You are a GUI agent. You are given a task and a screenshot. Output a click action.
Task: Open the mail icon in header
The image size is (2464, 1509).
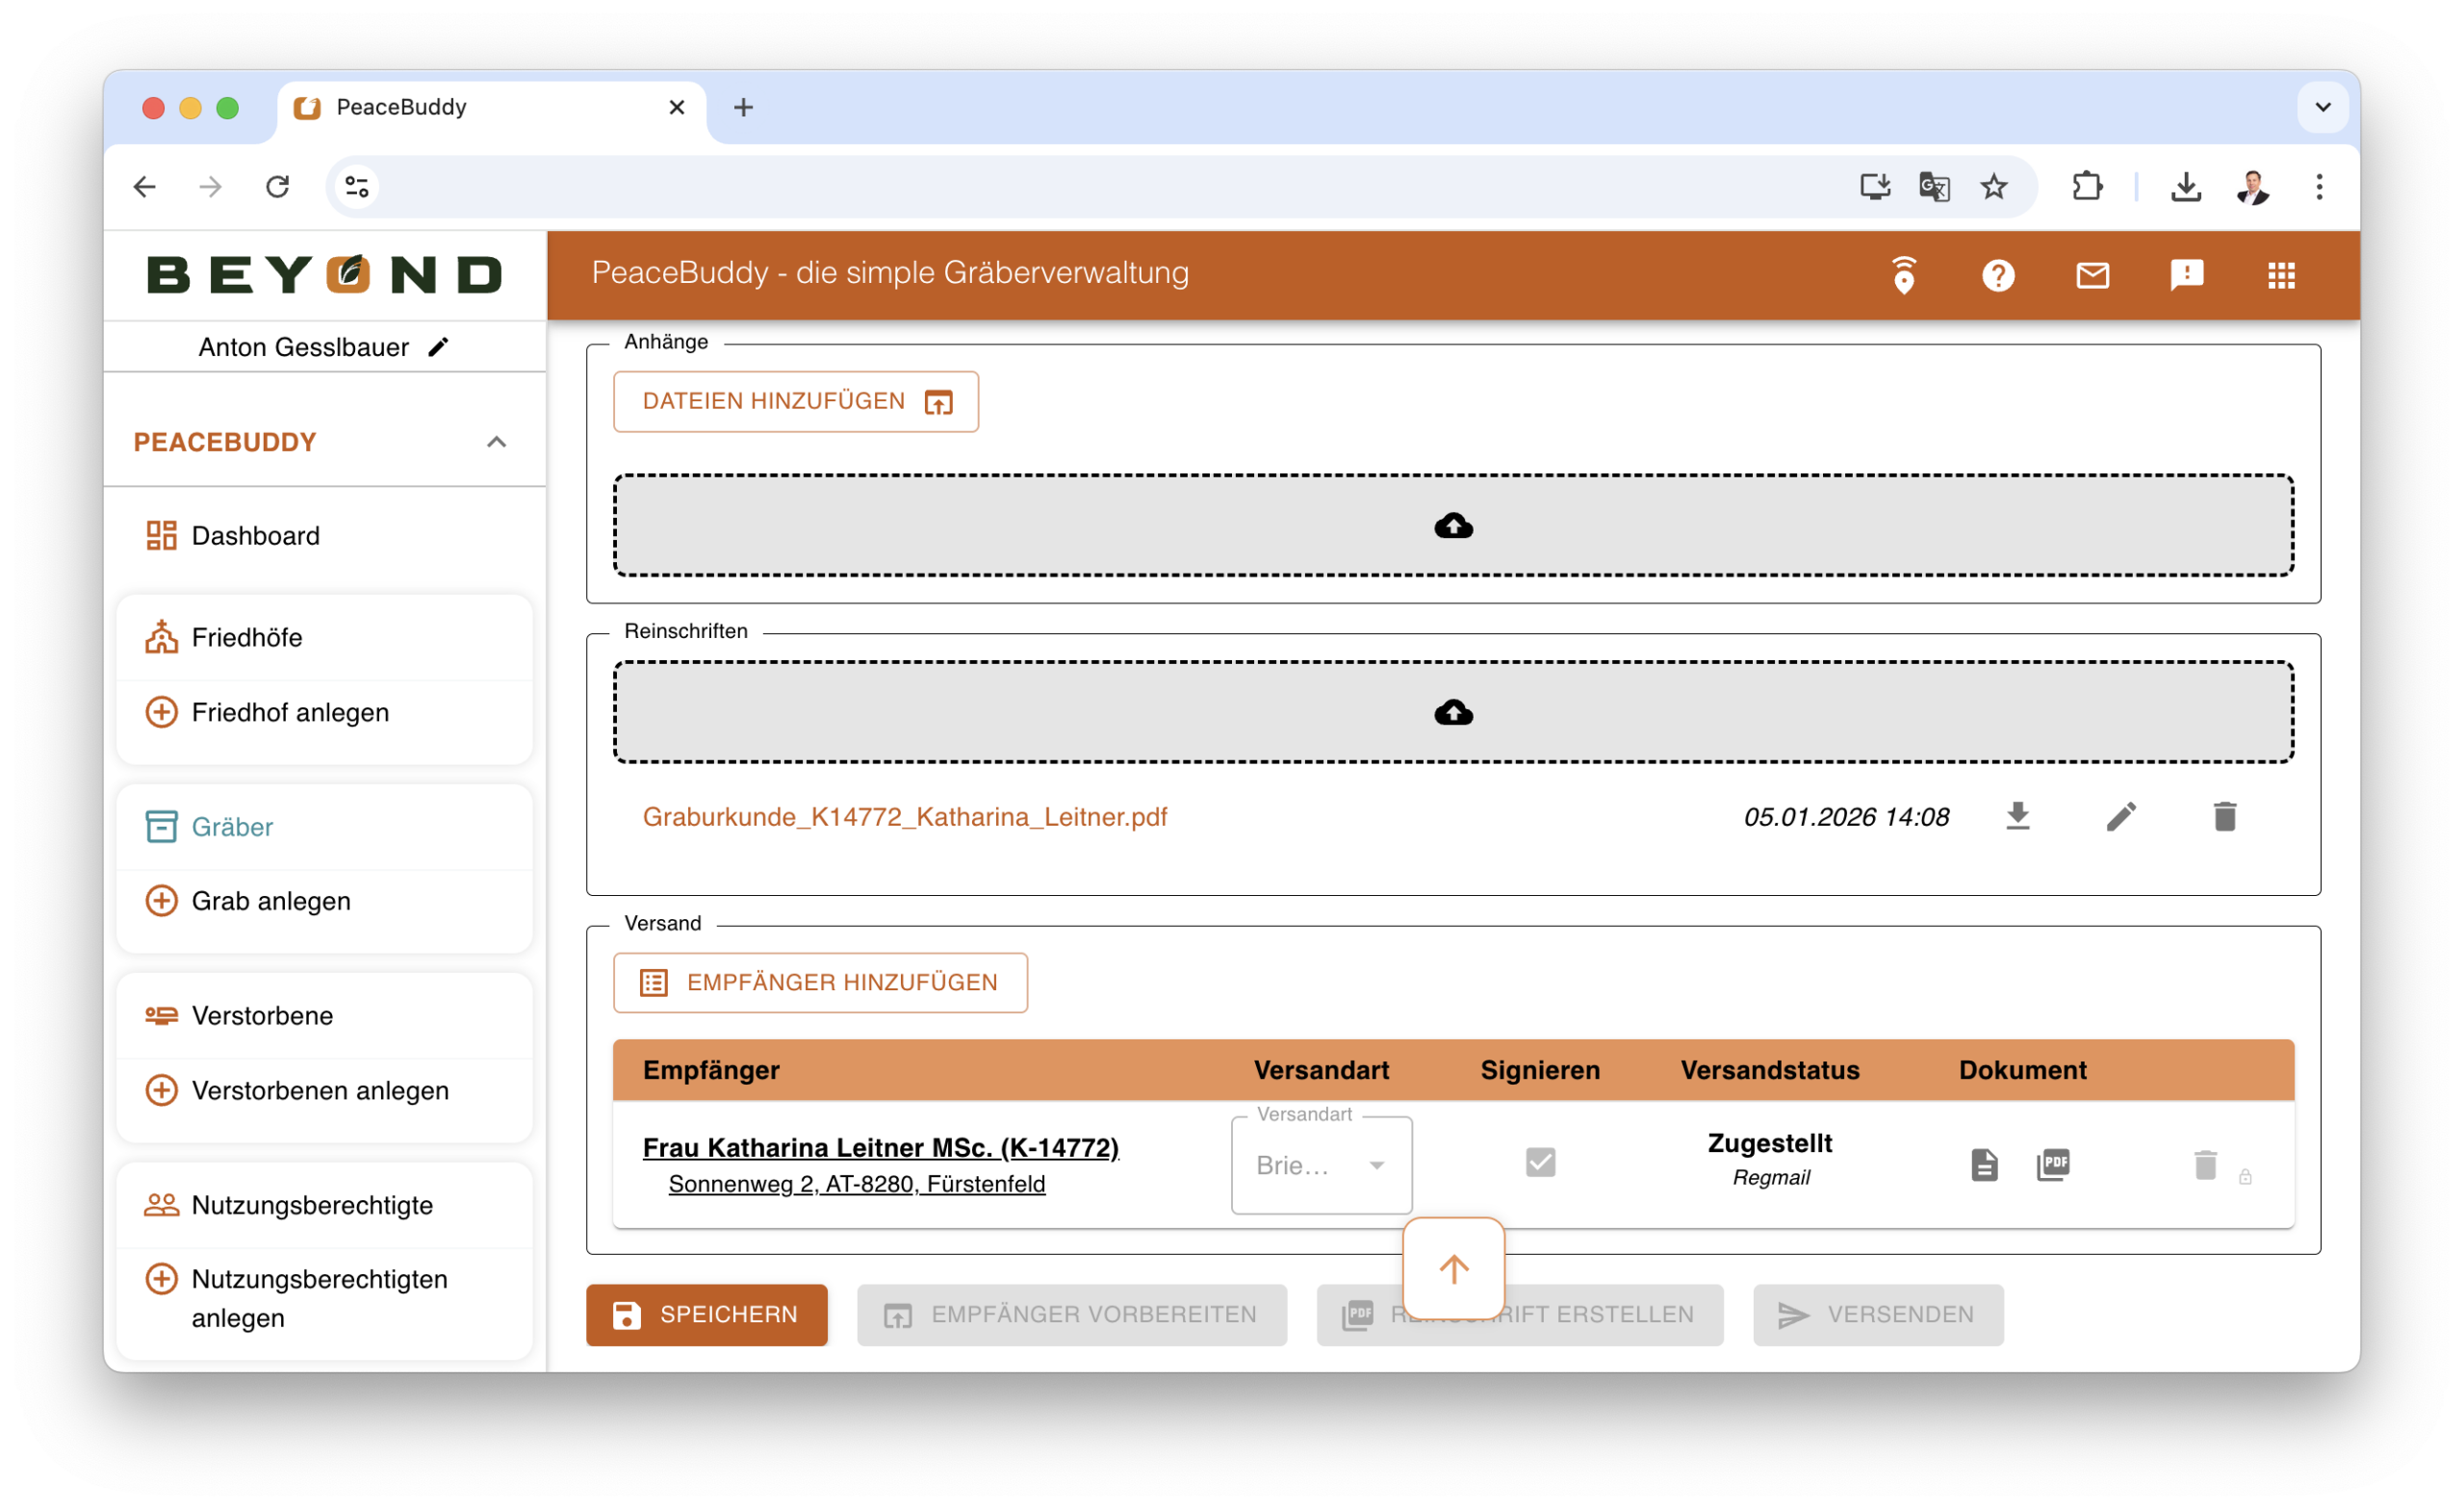(2092, 275)
